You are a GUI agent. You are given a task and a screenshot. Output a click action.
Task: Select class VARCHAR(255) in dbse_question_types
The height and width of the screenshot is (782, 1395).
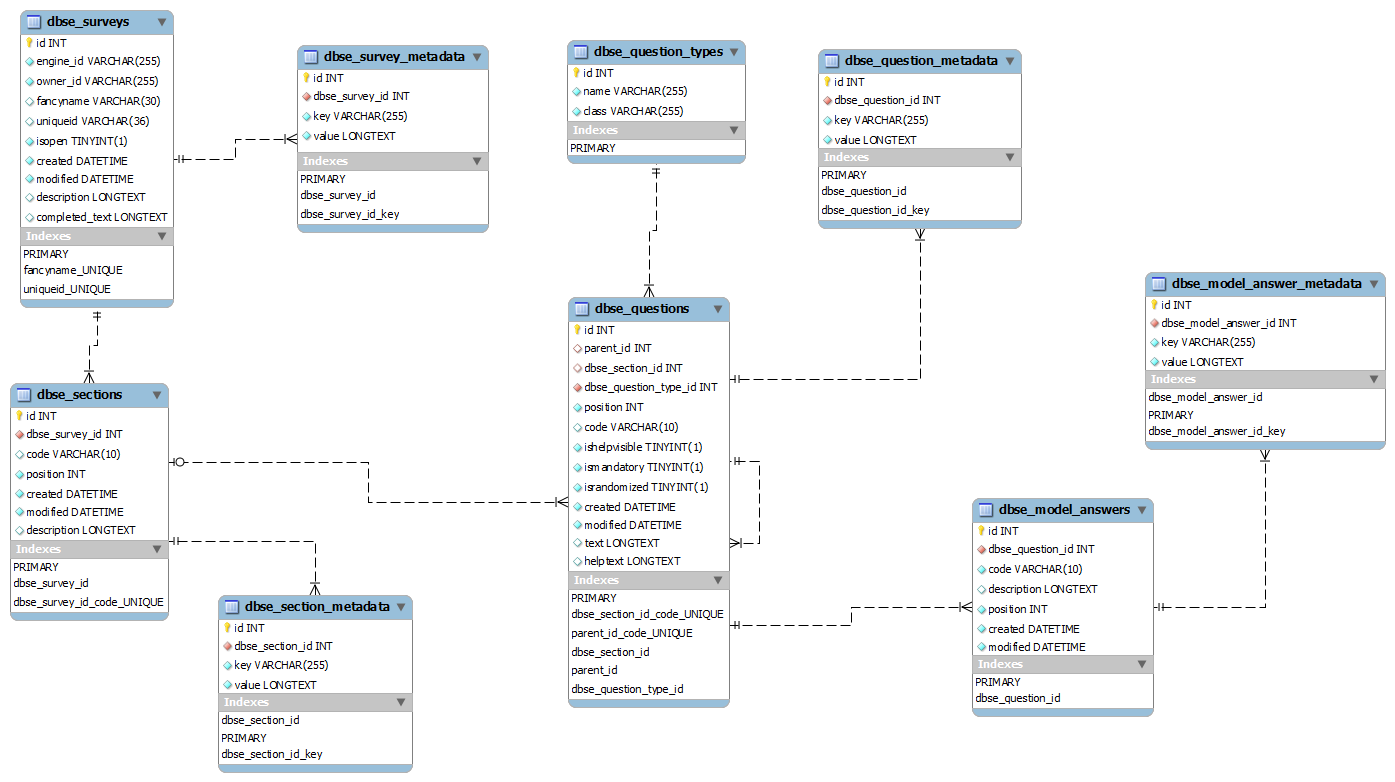[633, 111]
